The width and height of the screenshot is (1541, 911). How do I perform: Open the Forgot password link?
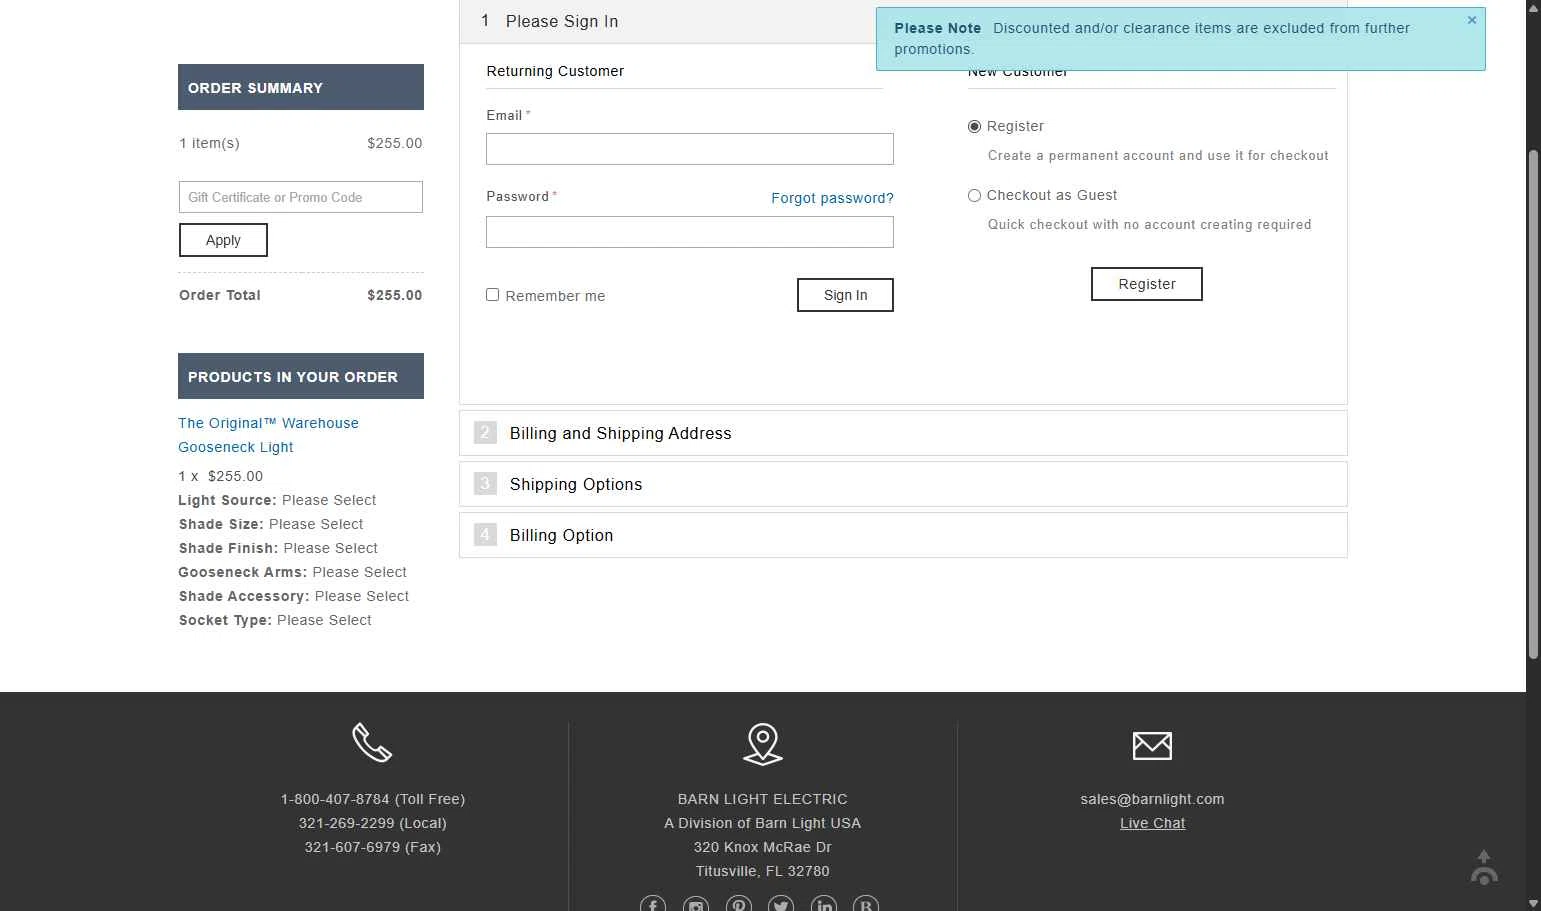click(x=832, y=198)
